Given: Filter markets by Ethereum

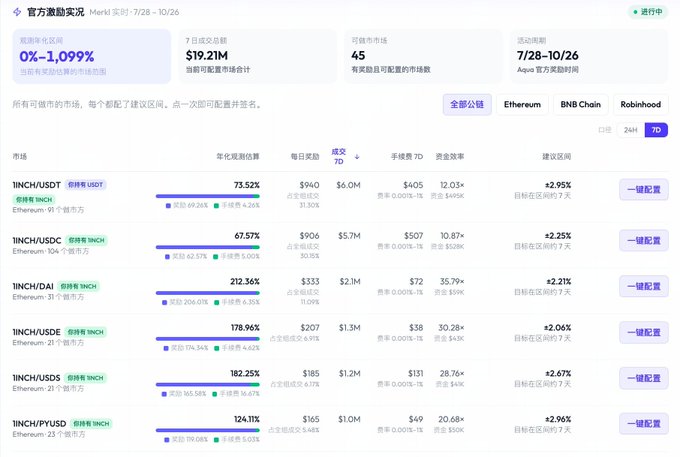Looking at the screenshot, I should tap(522, 104).
